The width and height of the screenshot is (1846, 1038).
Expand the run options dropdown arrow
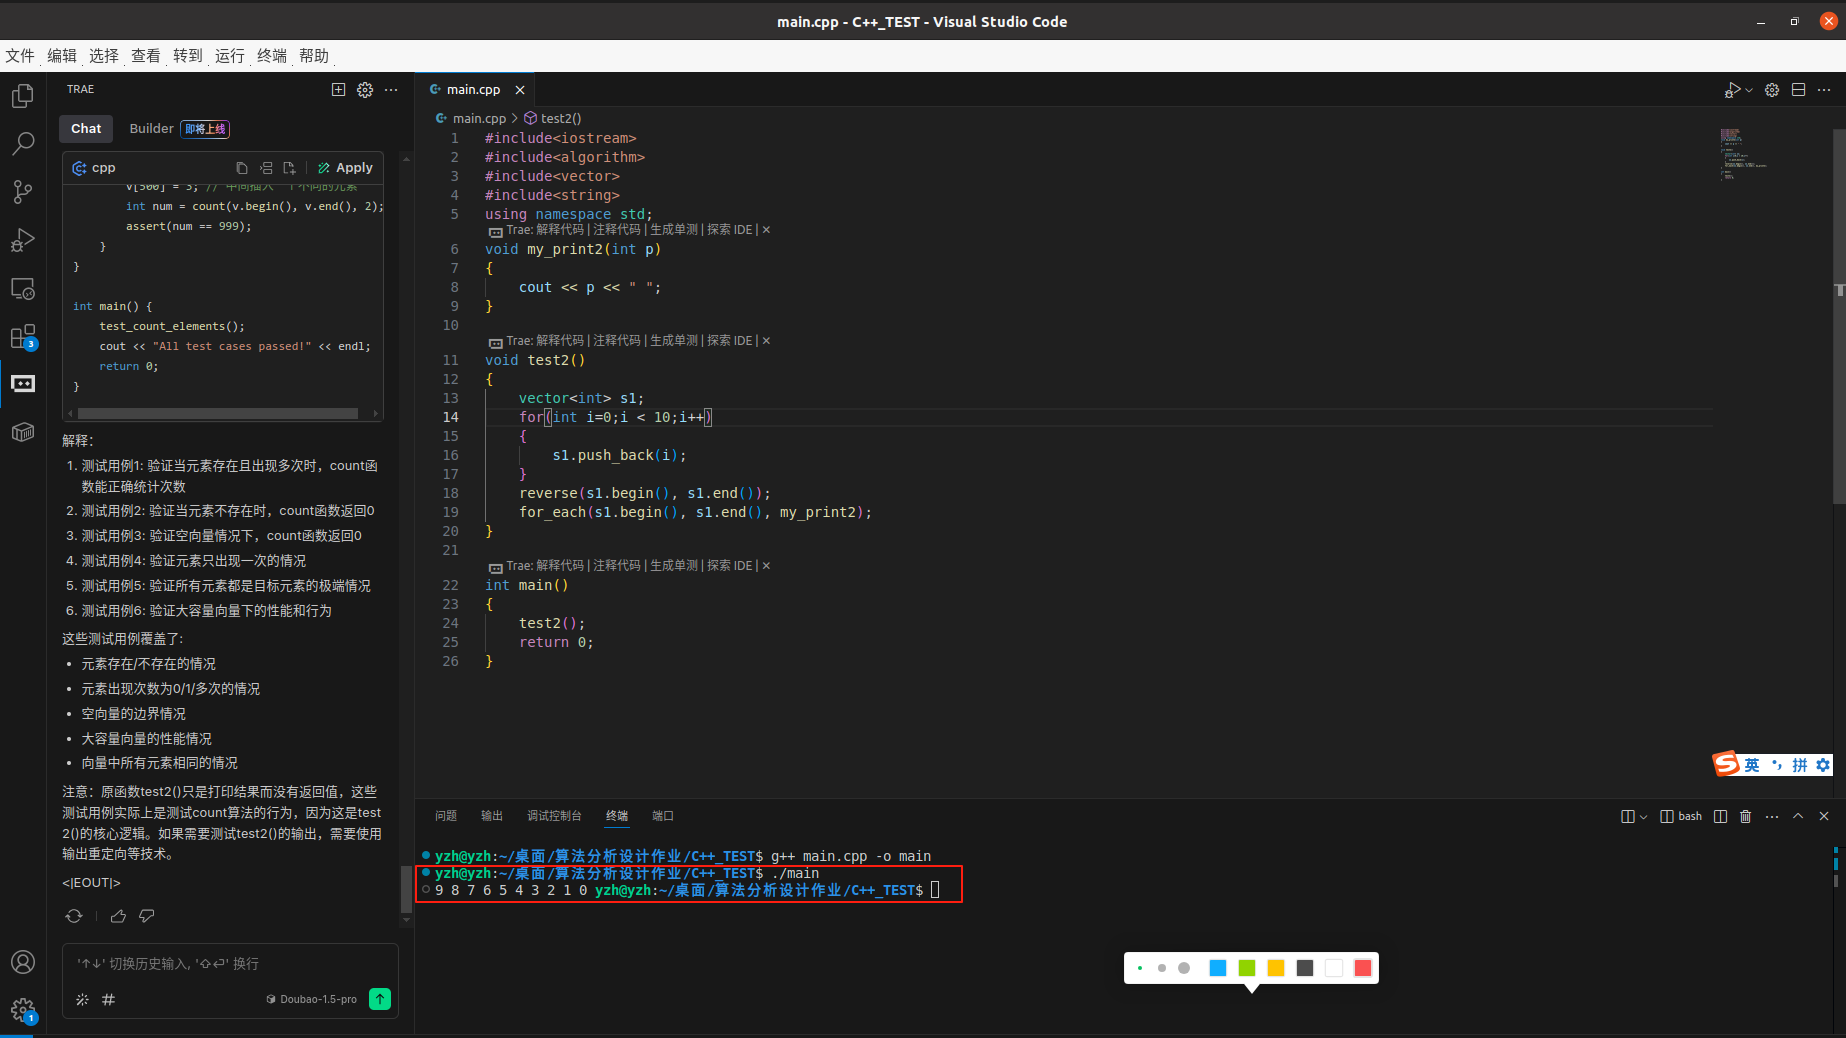(1749, 90)
